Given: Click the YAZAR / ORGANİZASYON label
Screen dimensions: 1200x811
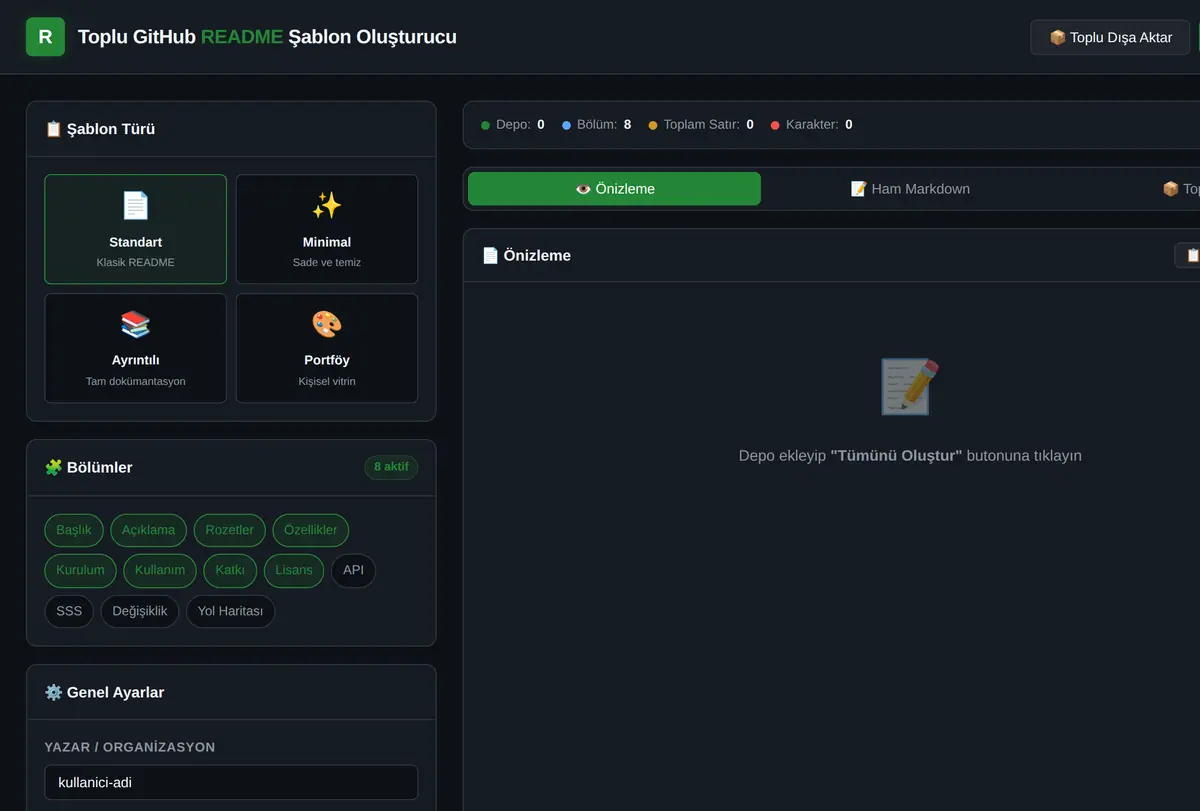Looking at the screenshot, I should [130, 747].
